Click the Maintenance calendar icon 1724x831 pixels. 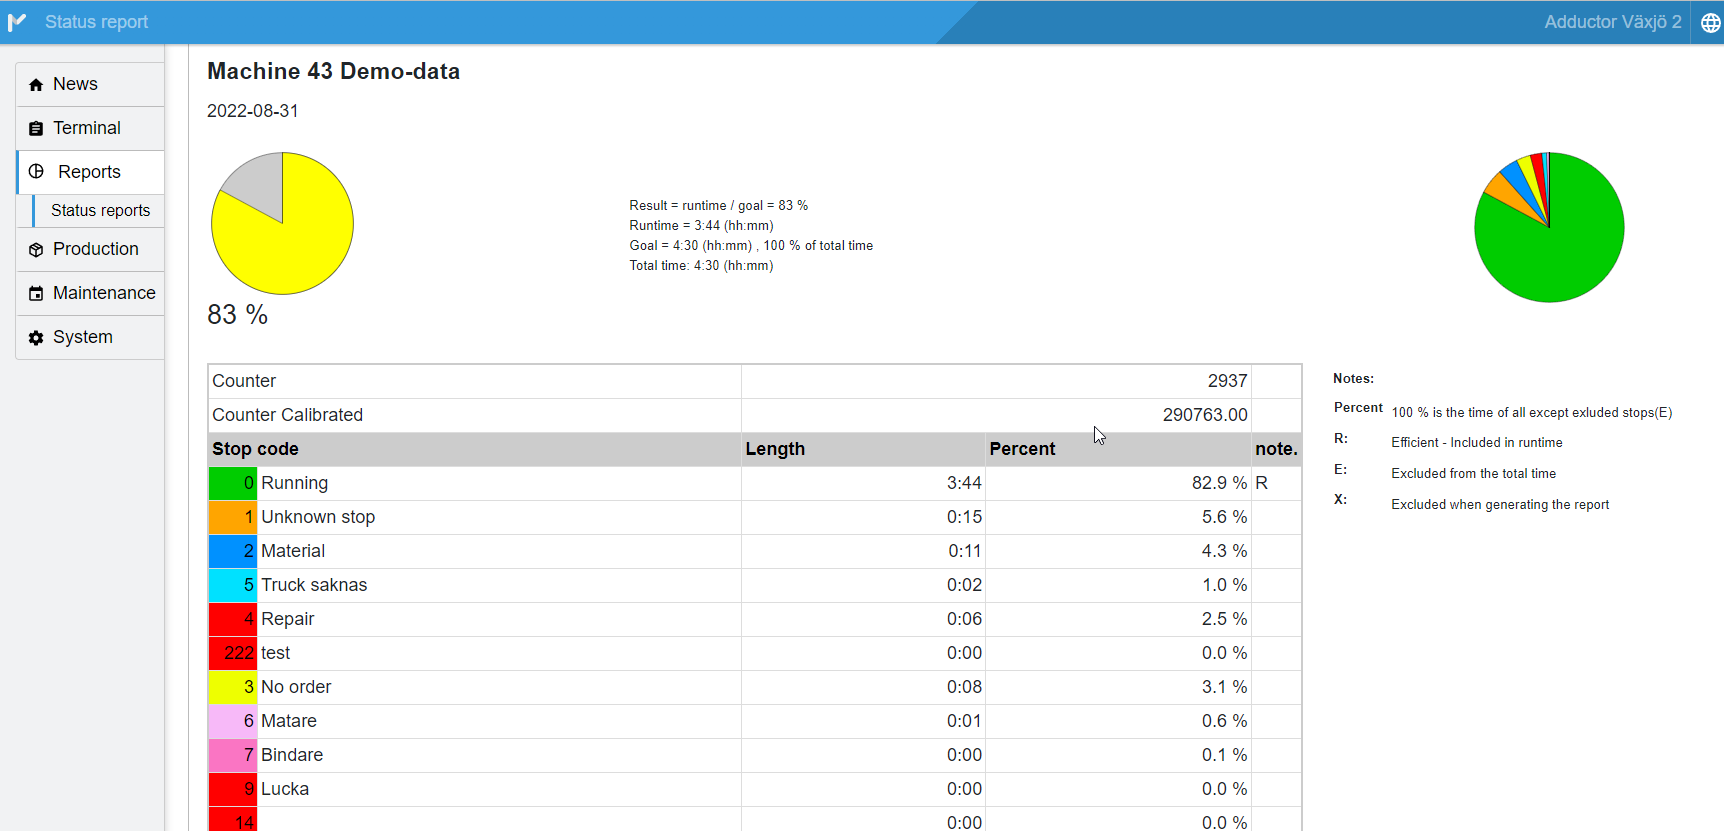pyautogui.click(x=36, y=294)
